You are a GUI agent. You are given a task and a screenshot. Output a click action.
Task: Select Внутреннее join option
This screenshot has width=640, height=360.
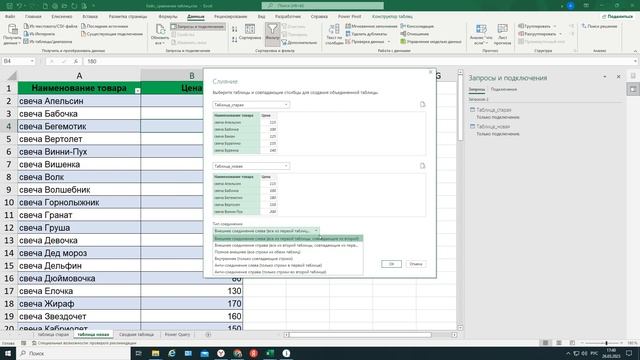(x=287, y=258)
